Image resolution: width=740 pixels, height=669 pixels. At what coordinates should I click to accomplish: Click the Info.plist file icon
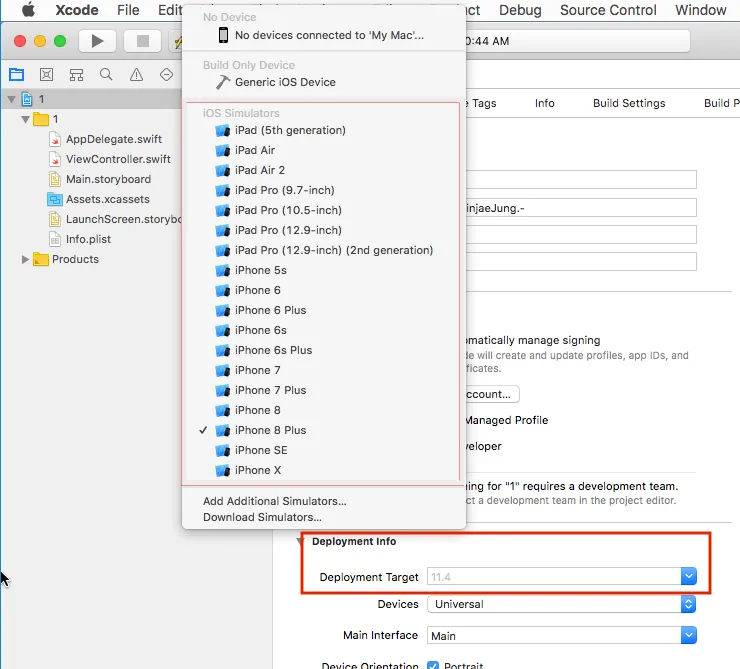point(55,239)
